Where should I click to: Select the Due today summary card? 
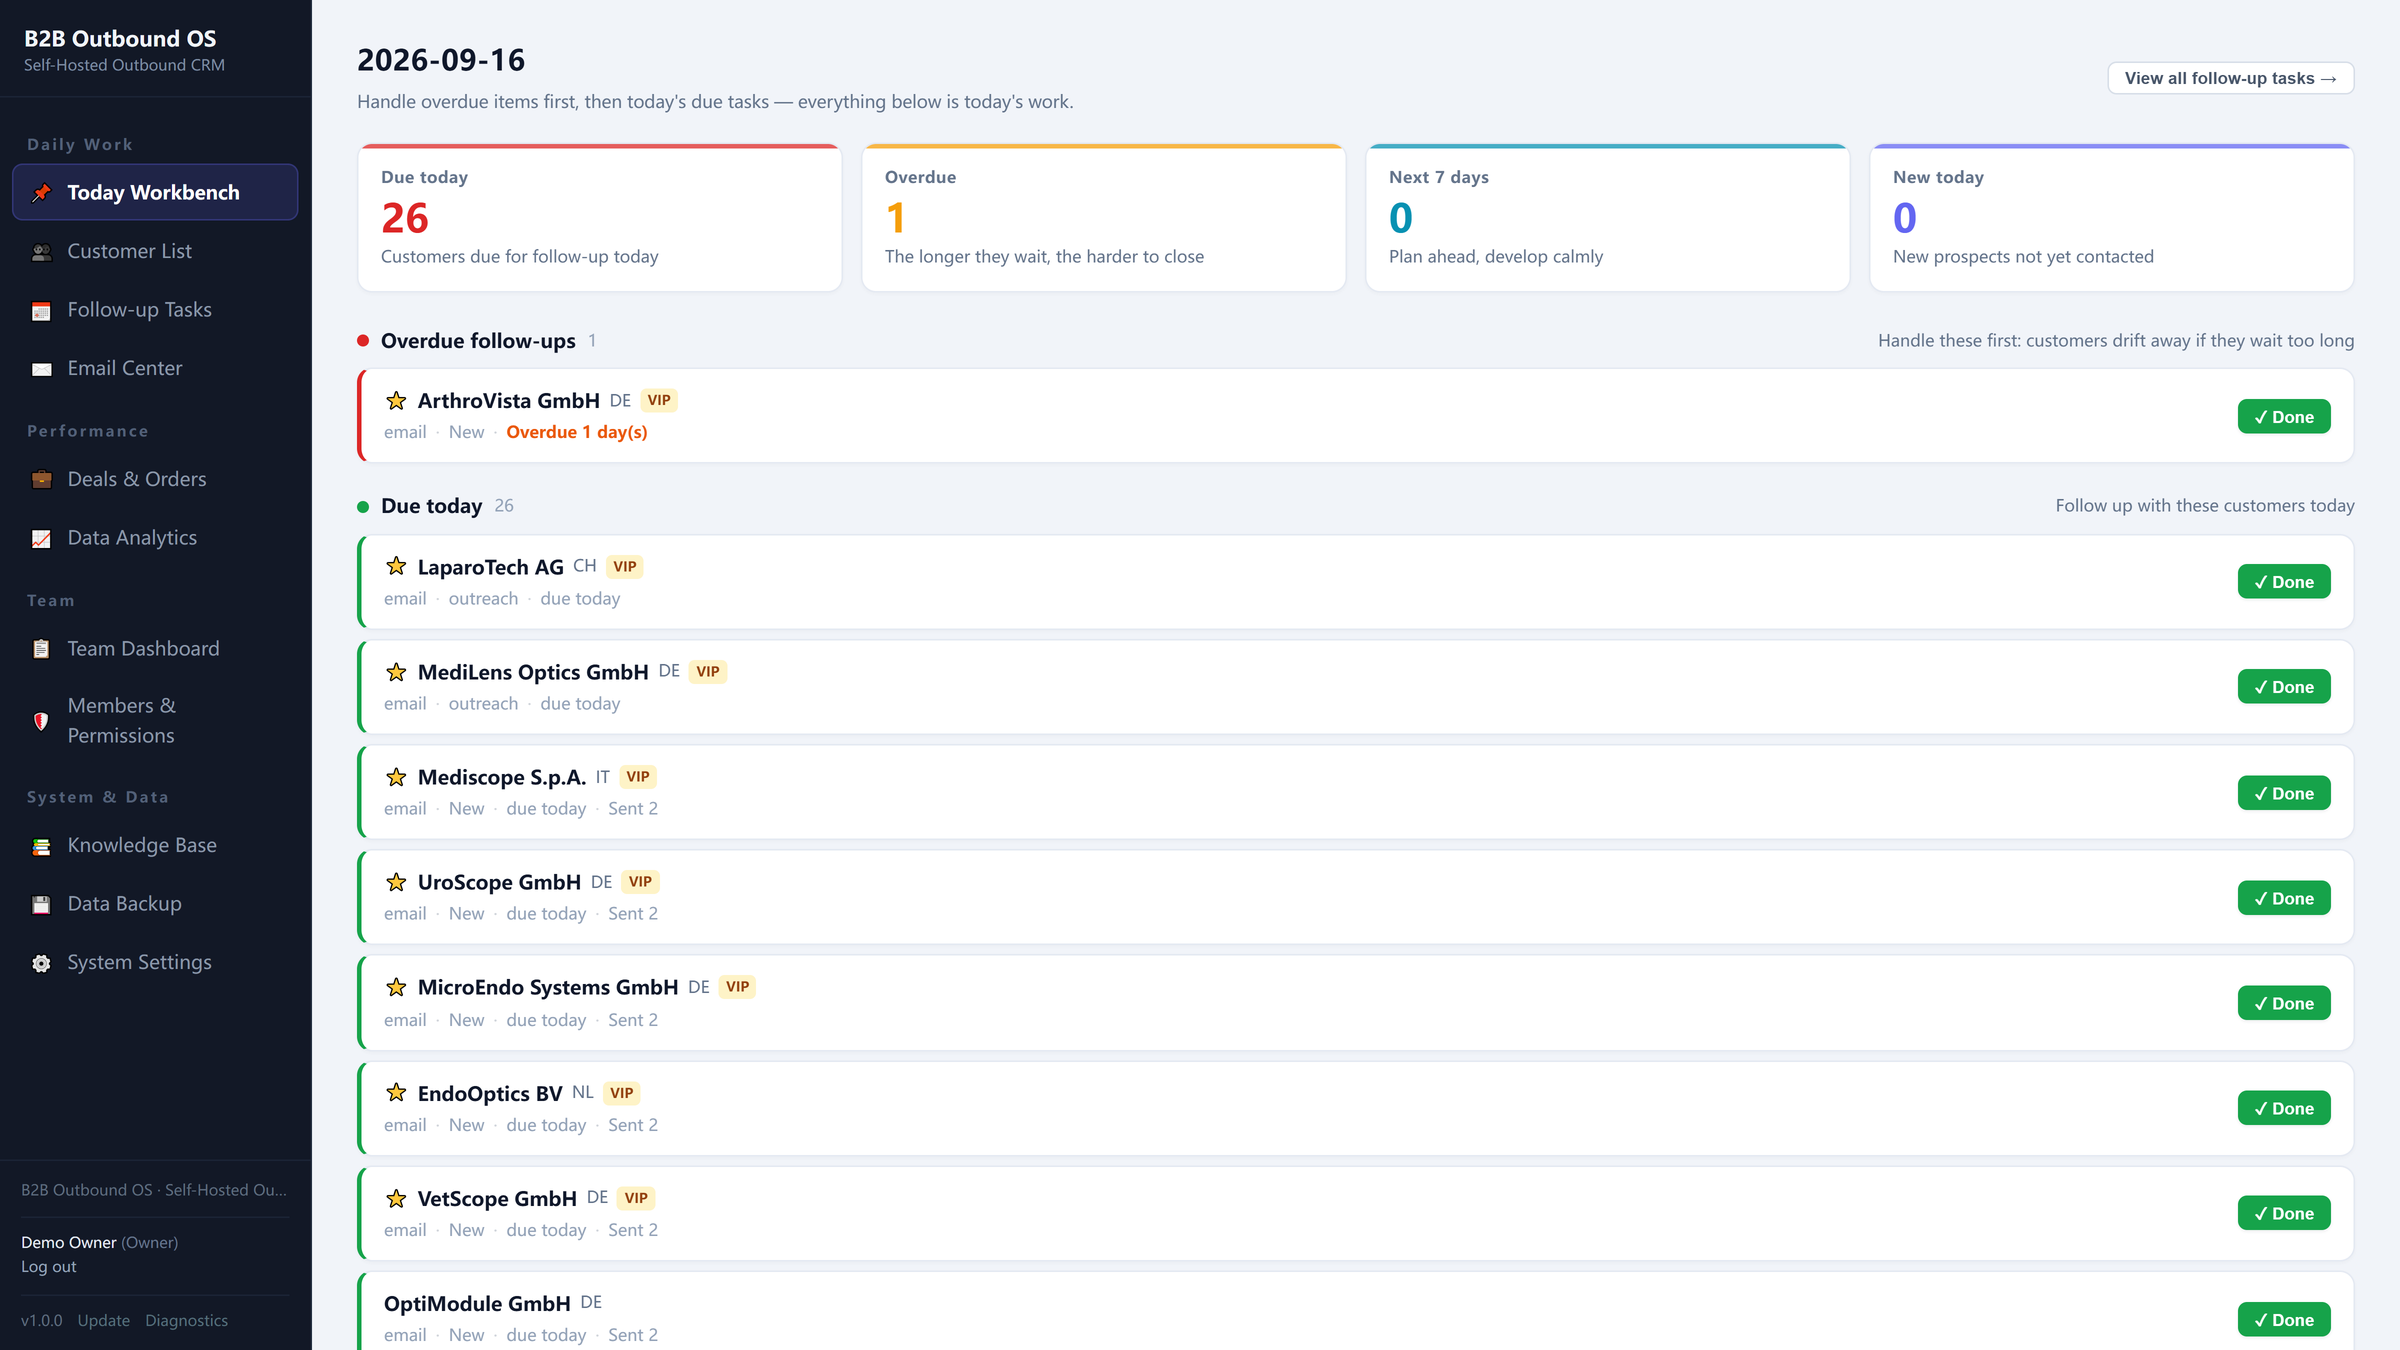coord(600,218)
